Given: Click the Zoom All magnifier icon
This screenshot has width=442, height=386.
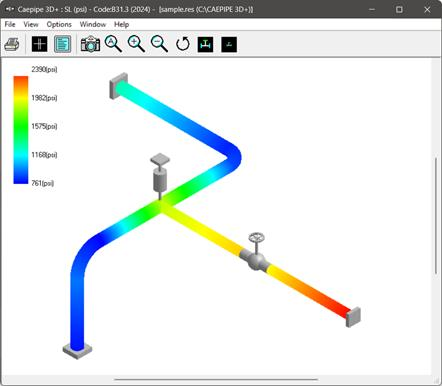Looking at the screenshot, I should (x=113, y=44).
